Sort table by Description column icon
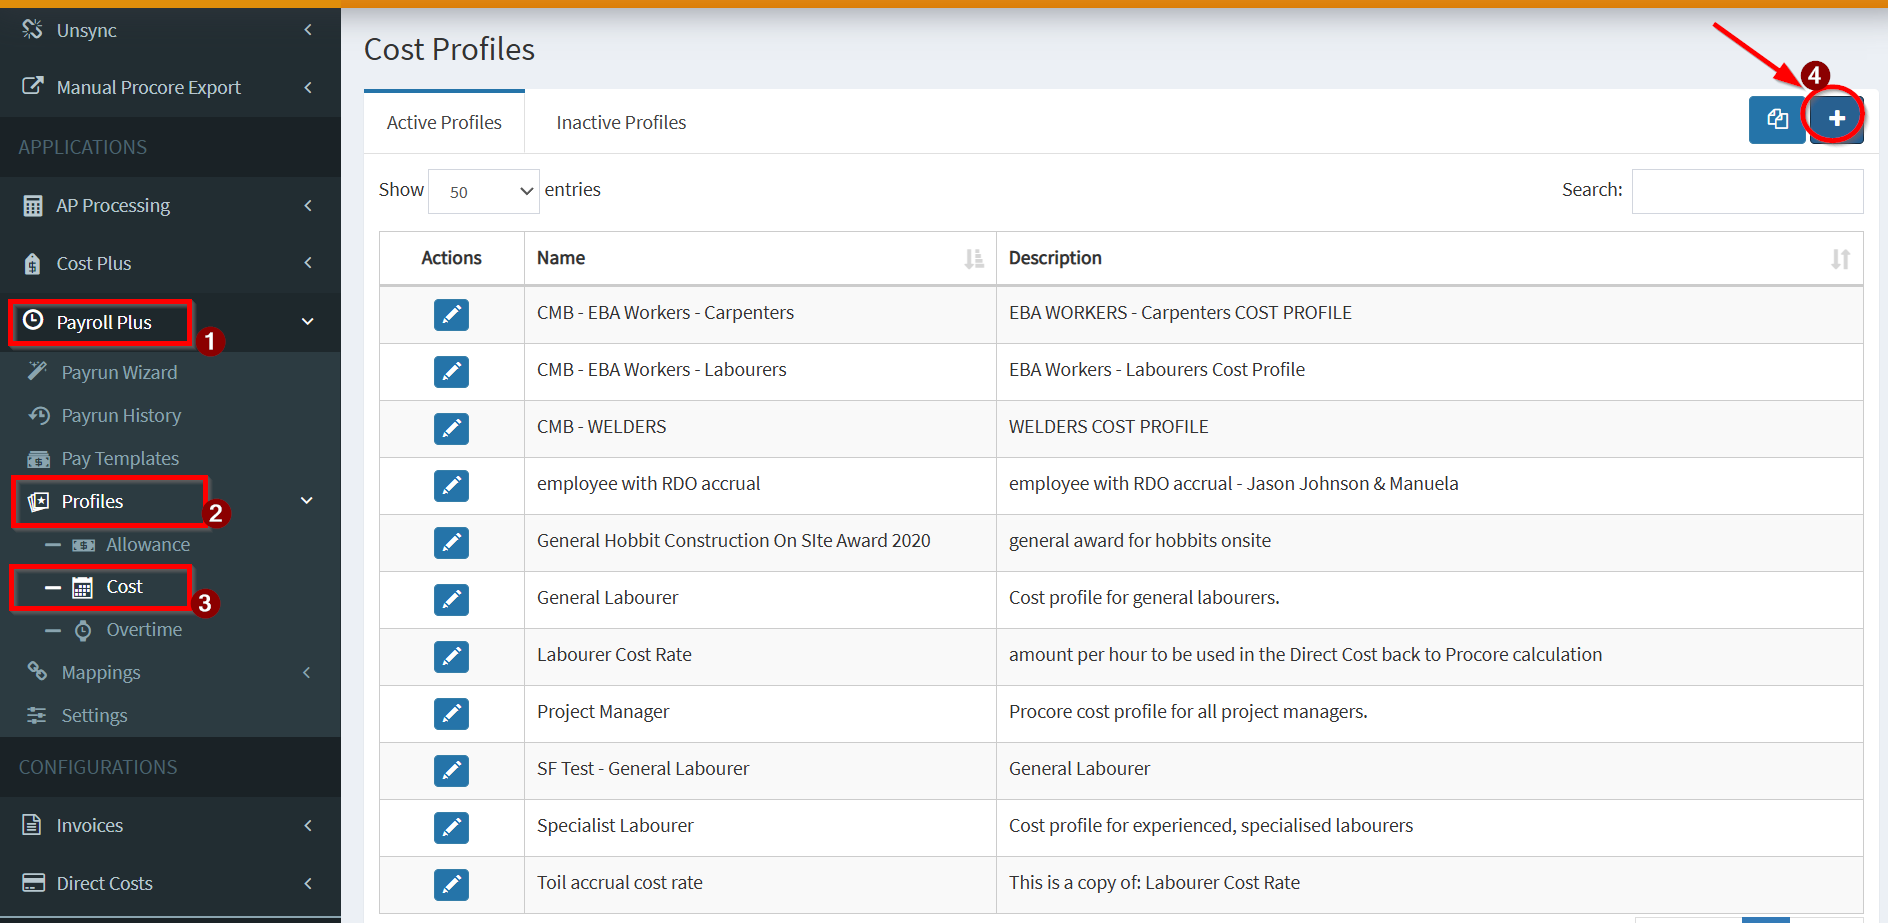This screenshot has width=1888, height=923. pyautogui.click(x=1839, y=259)
